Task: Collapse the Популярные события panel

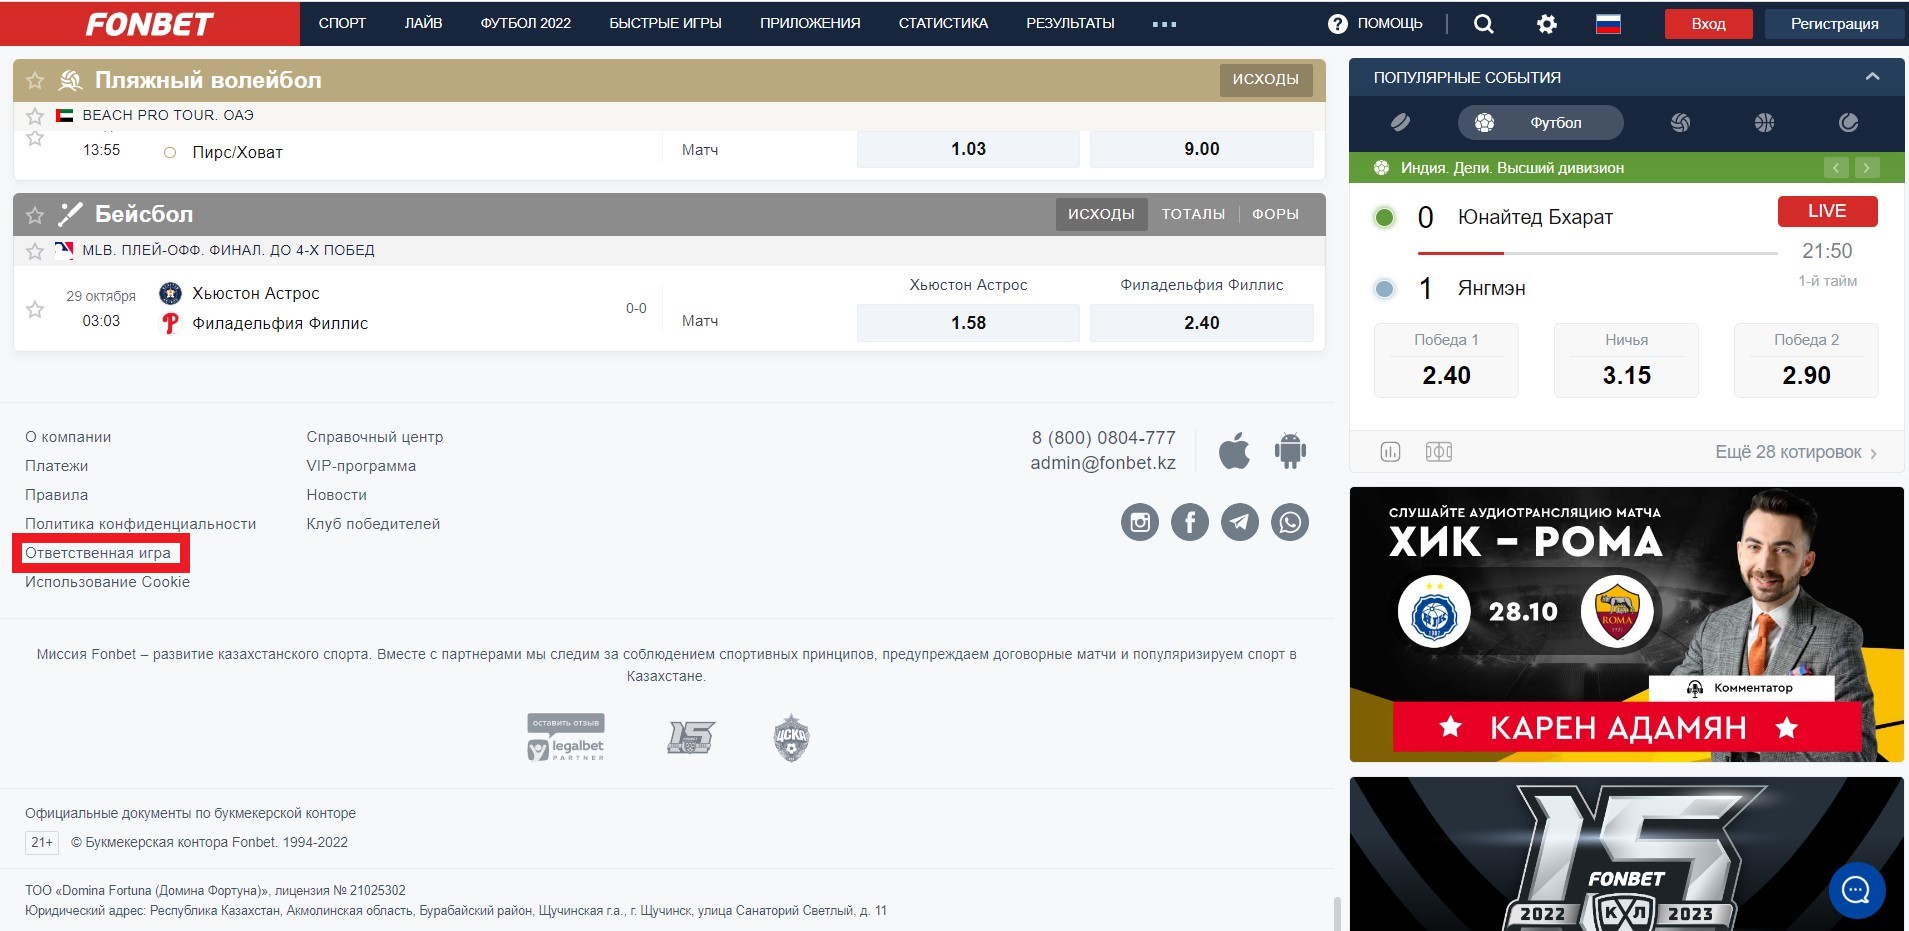Action: [x=1872, y=77]
